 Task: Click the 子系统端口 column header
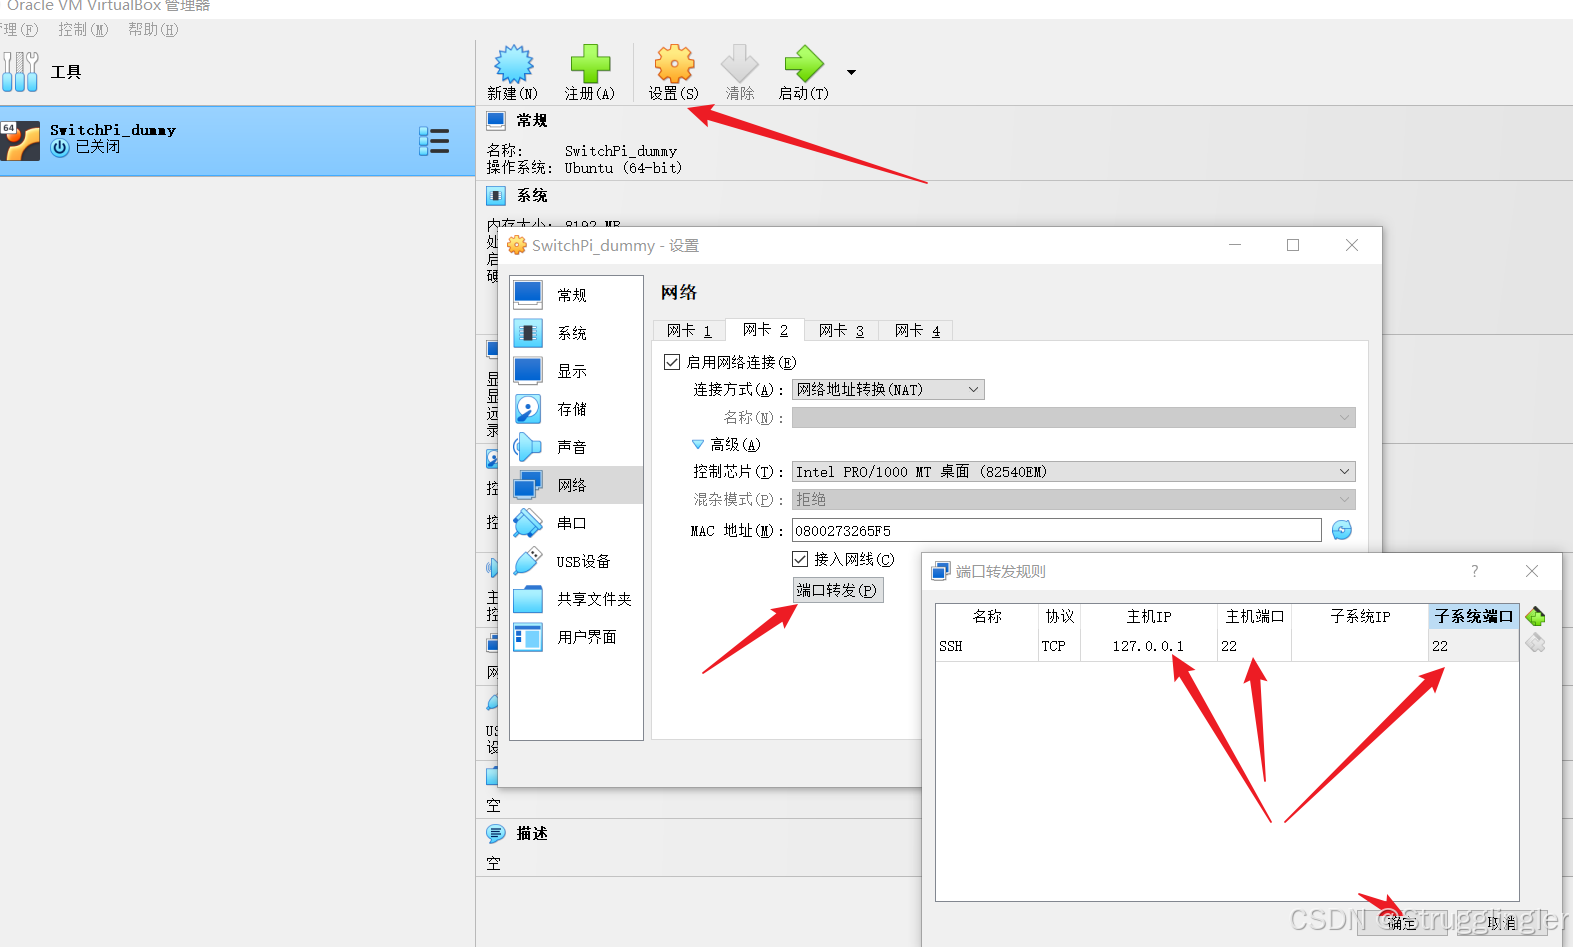point(1474,616)
